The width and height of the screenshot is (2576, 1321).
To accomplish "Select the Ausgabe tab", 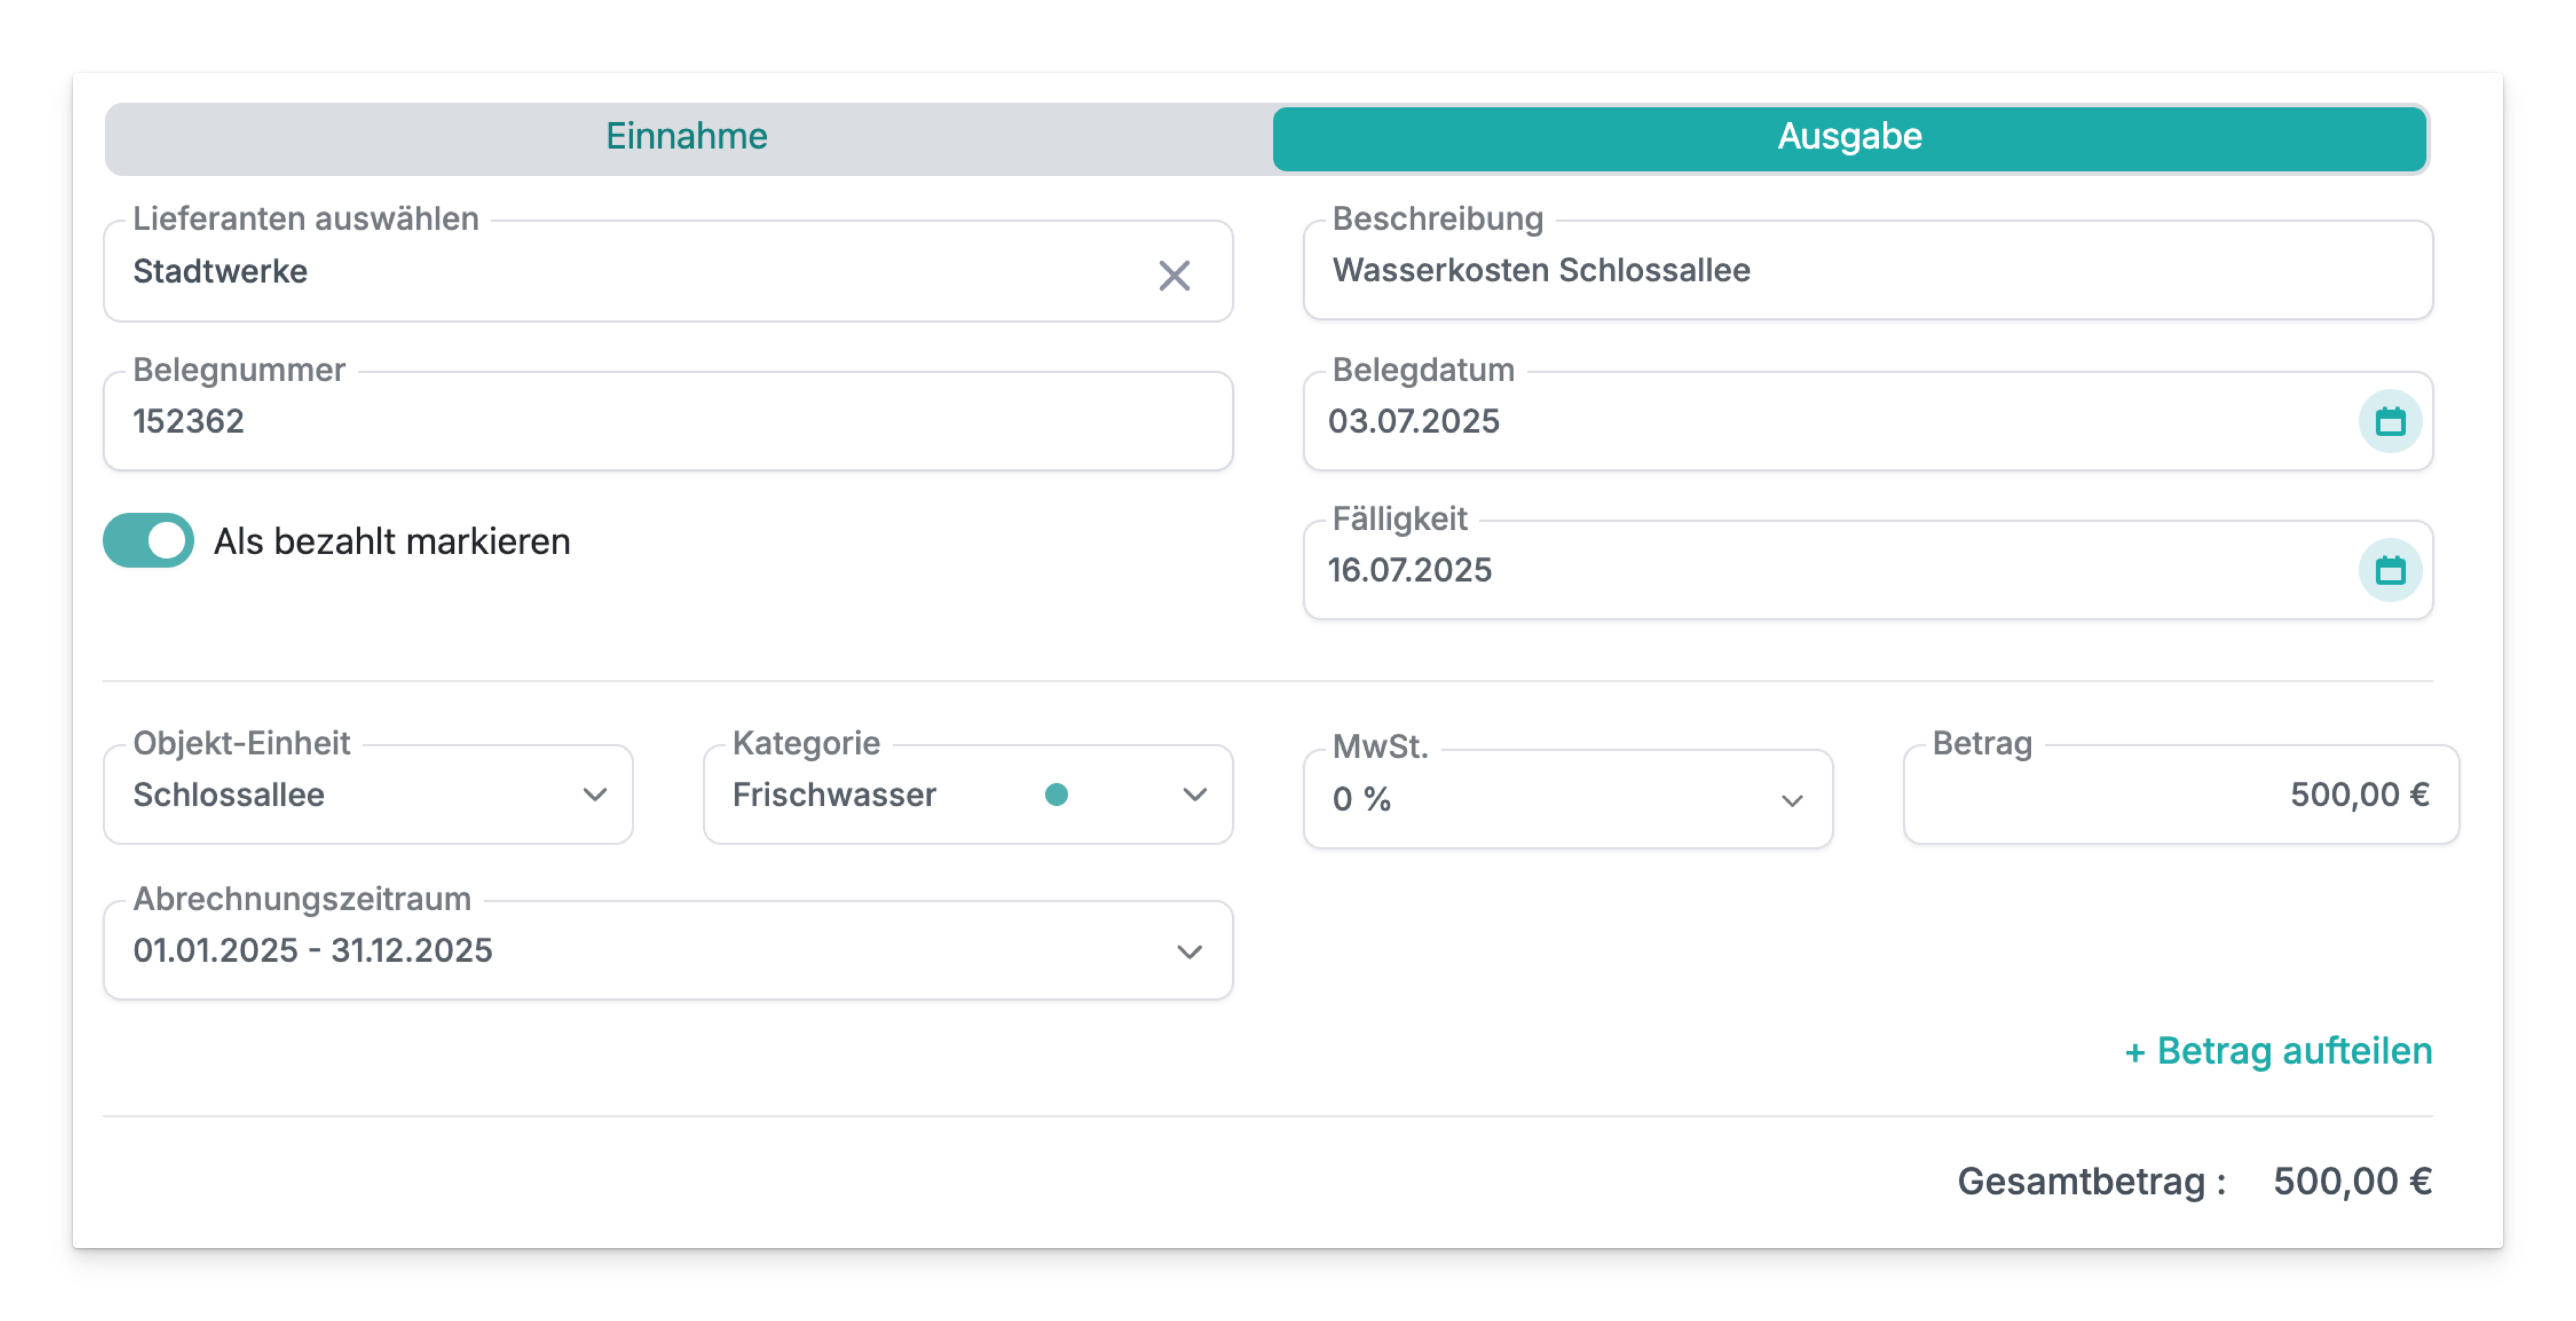I will coord(1849,137).
